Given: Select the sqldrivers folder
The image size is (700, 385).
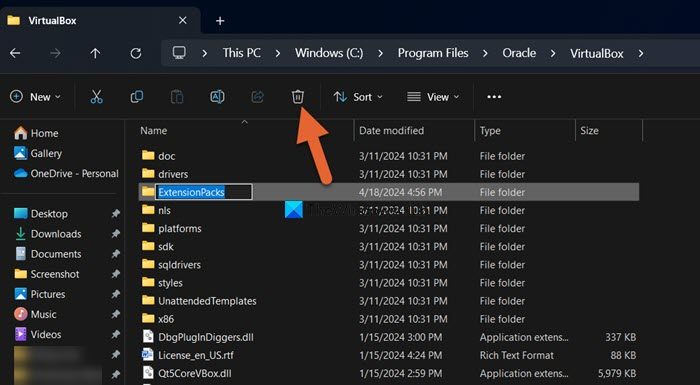Looking at the screenshot, I should (x=389, y=264).
